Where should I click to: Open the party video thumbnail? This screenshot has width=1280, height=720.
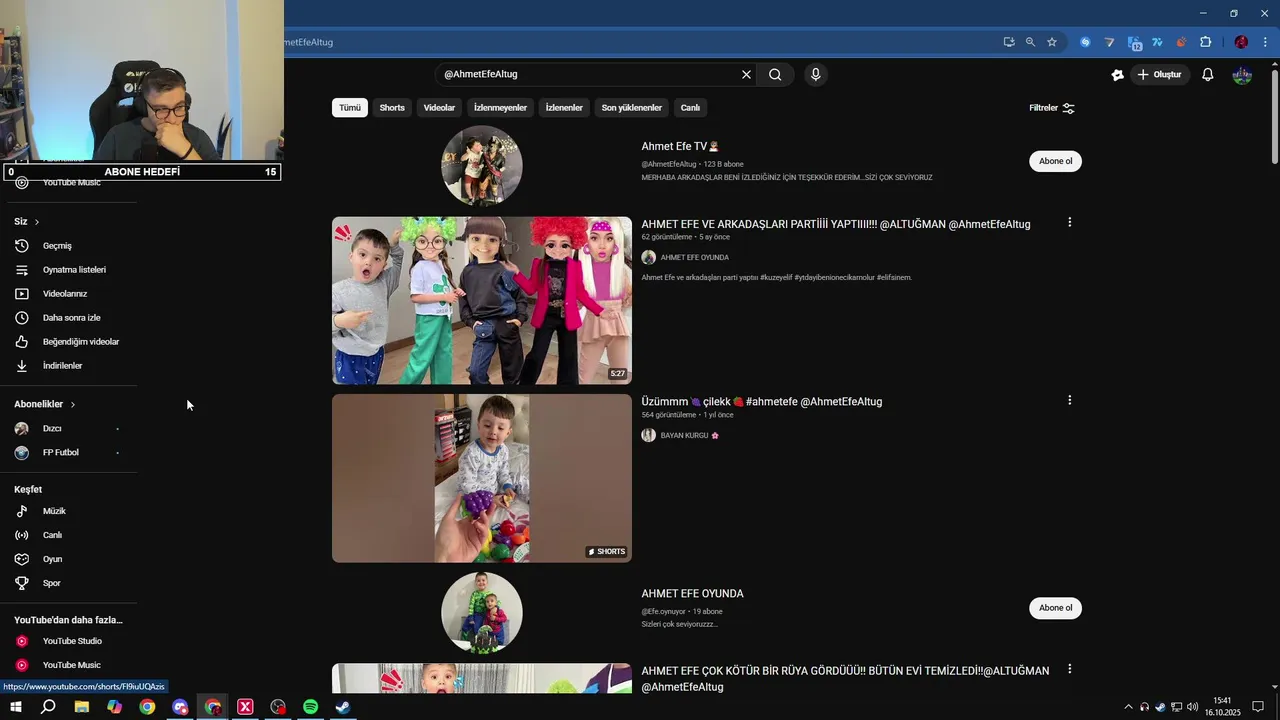[x=482, y=301]
